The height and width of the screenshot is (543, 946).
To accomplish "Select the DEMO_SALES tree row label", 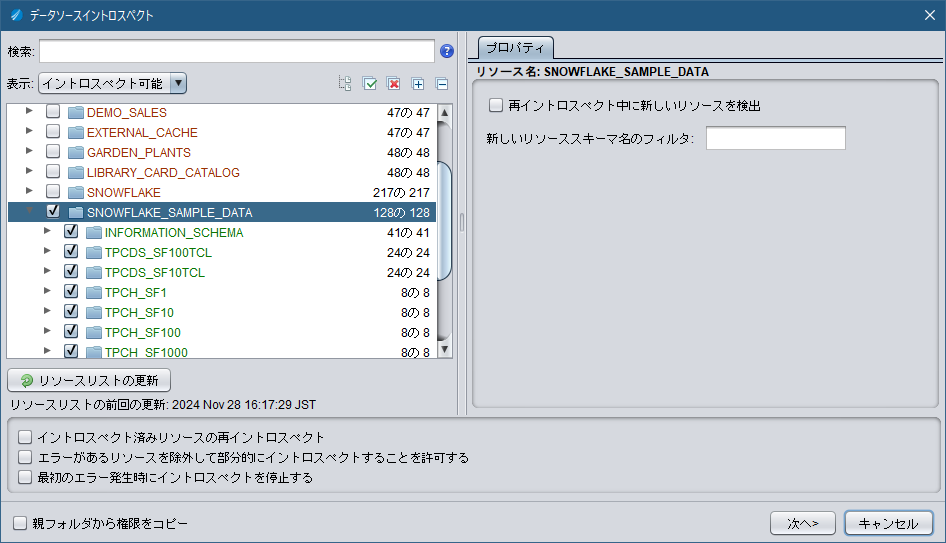I will click(x=127, y=113).
